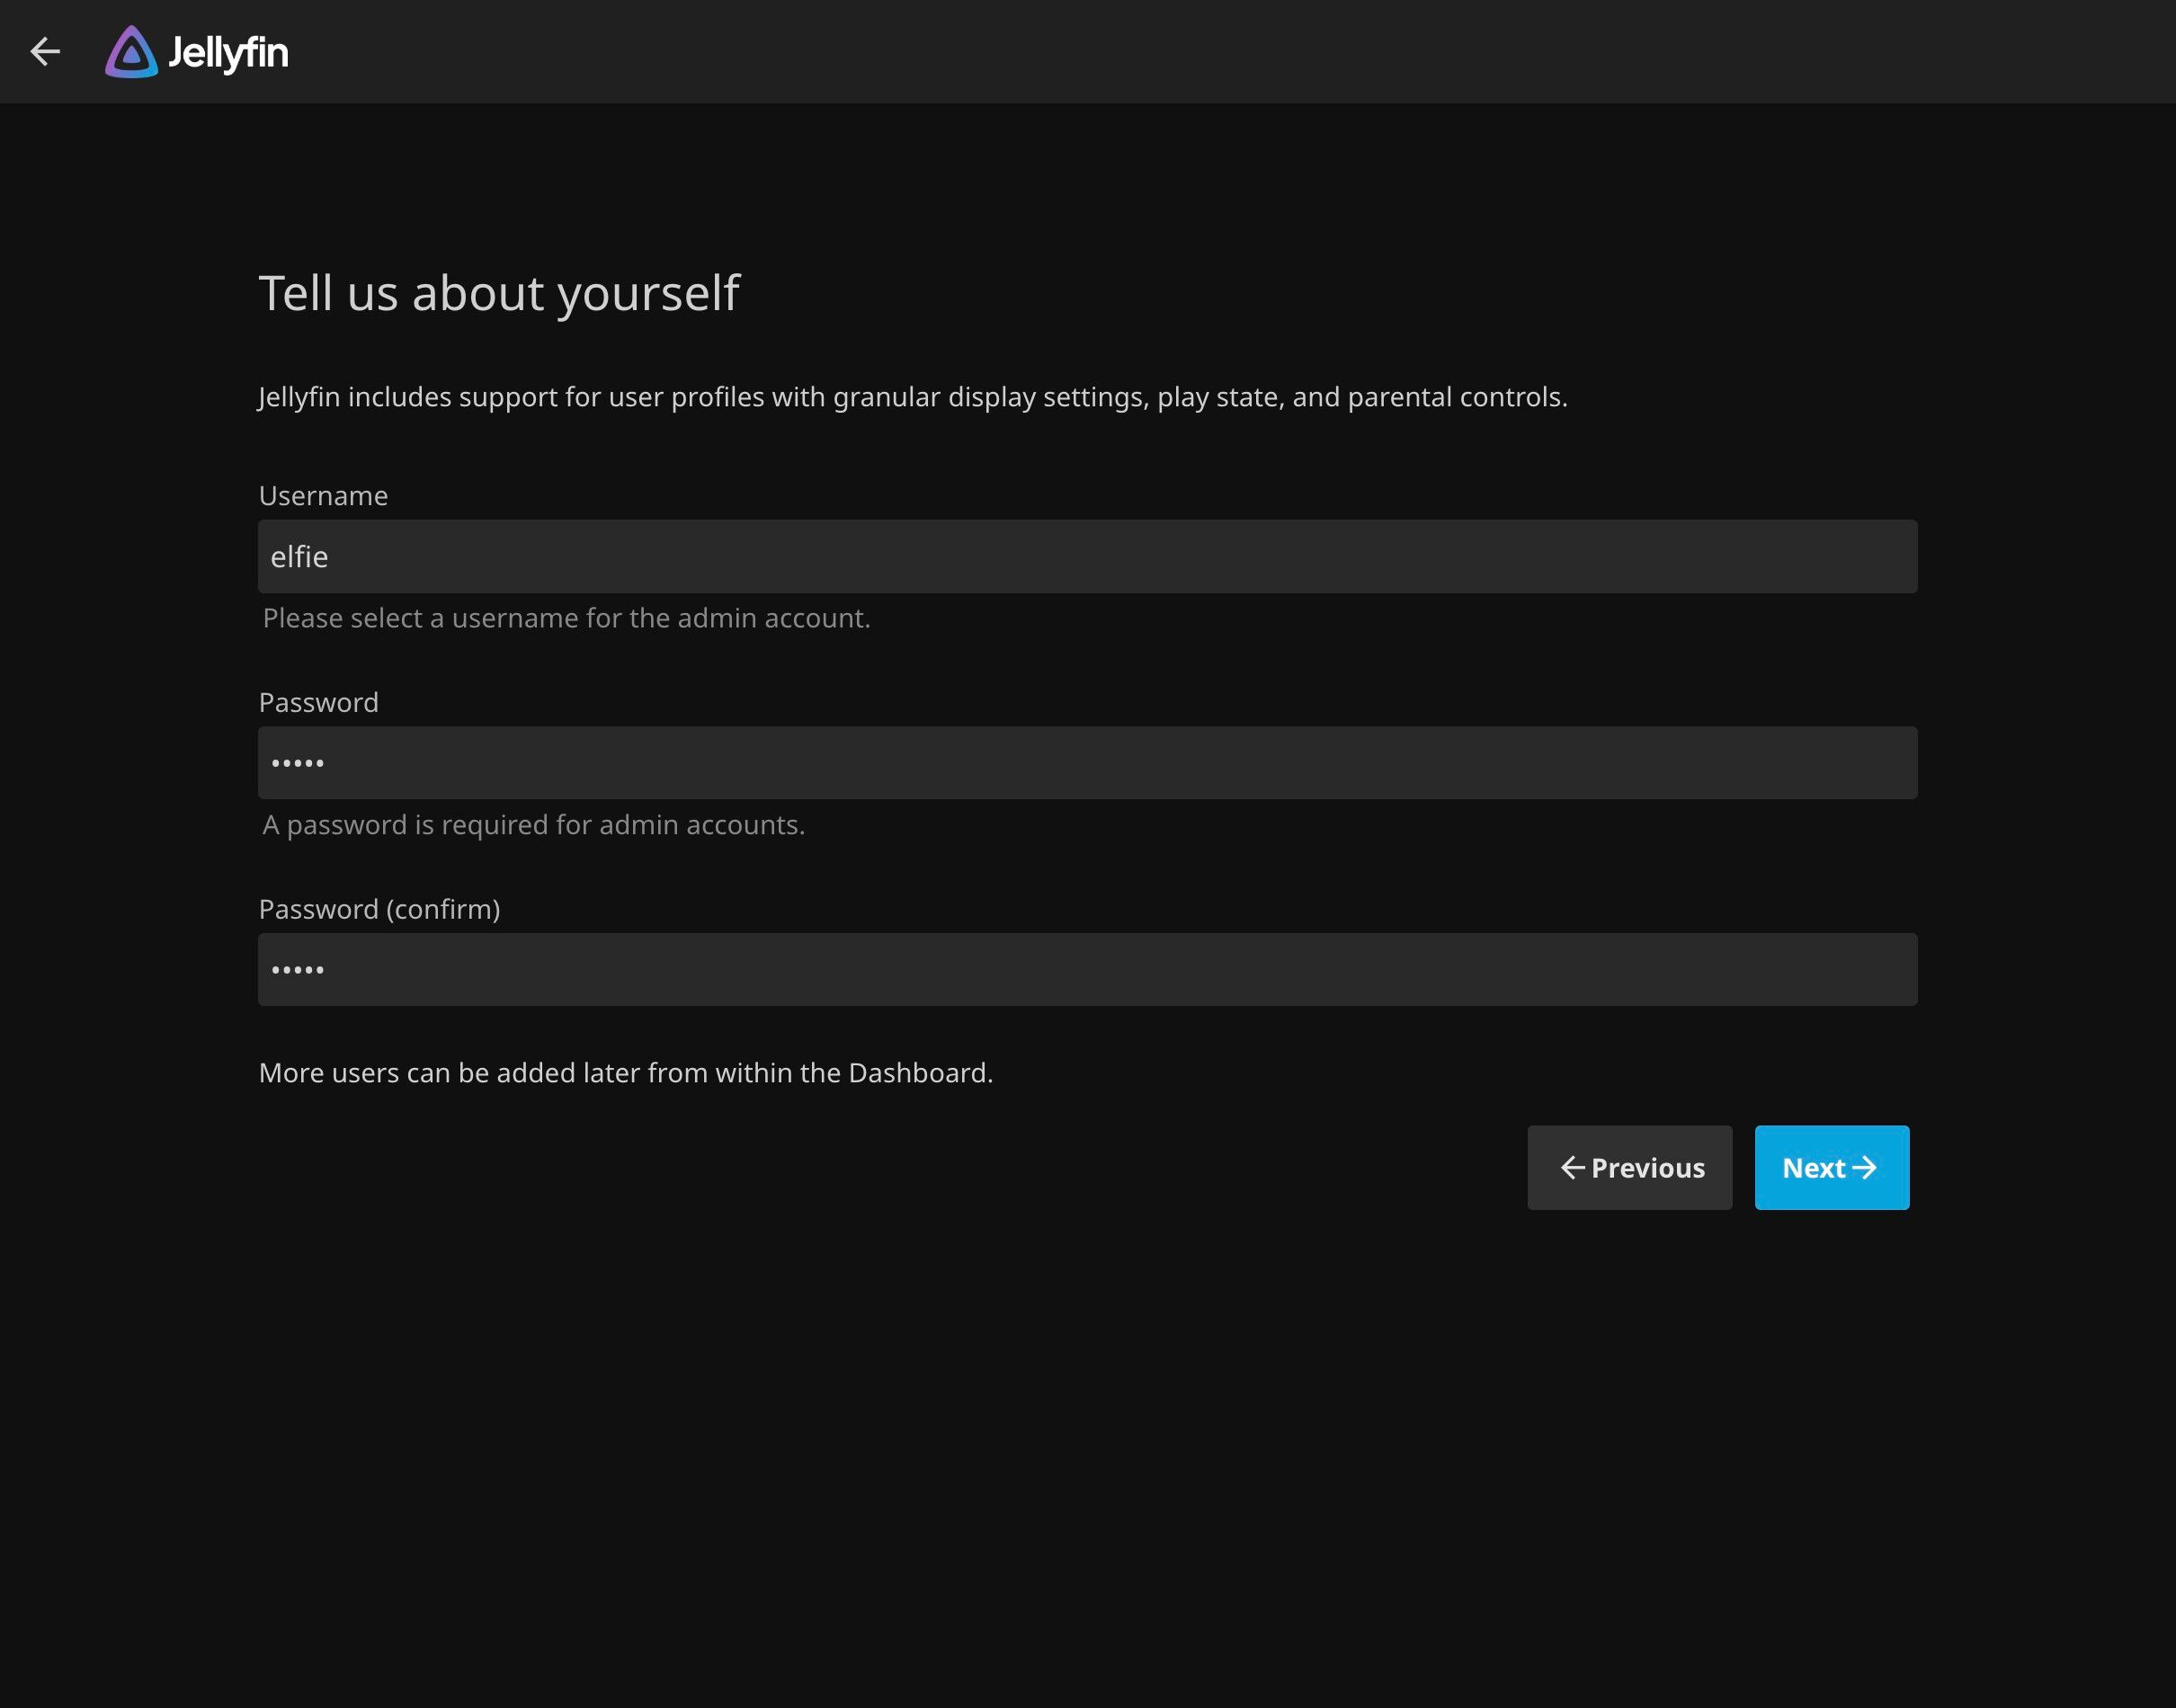Click the Jellyfin wordmark text
The height and width of the screenshot is (1708, 2176).
click(x=228, y=52)
